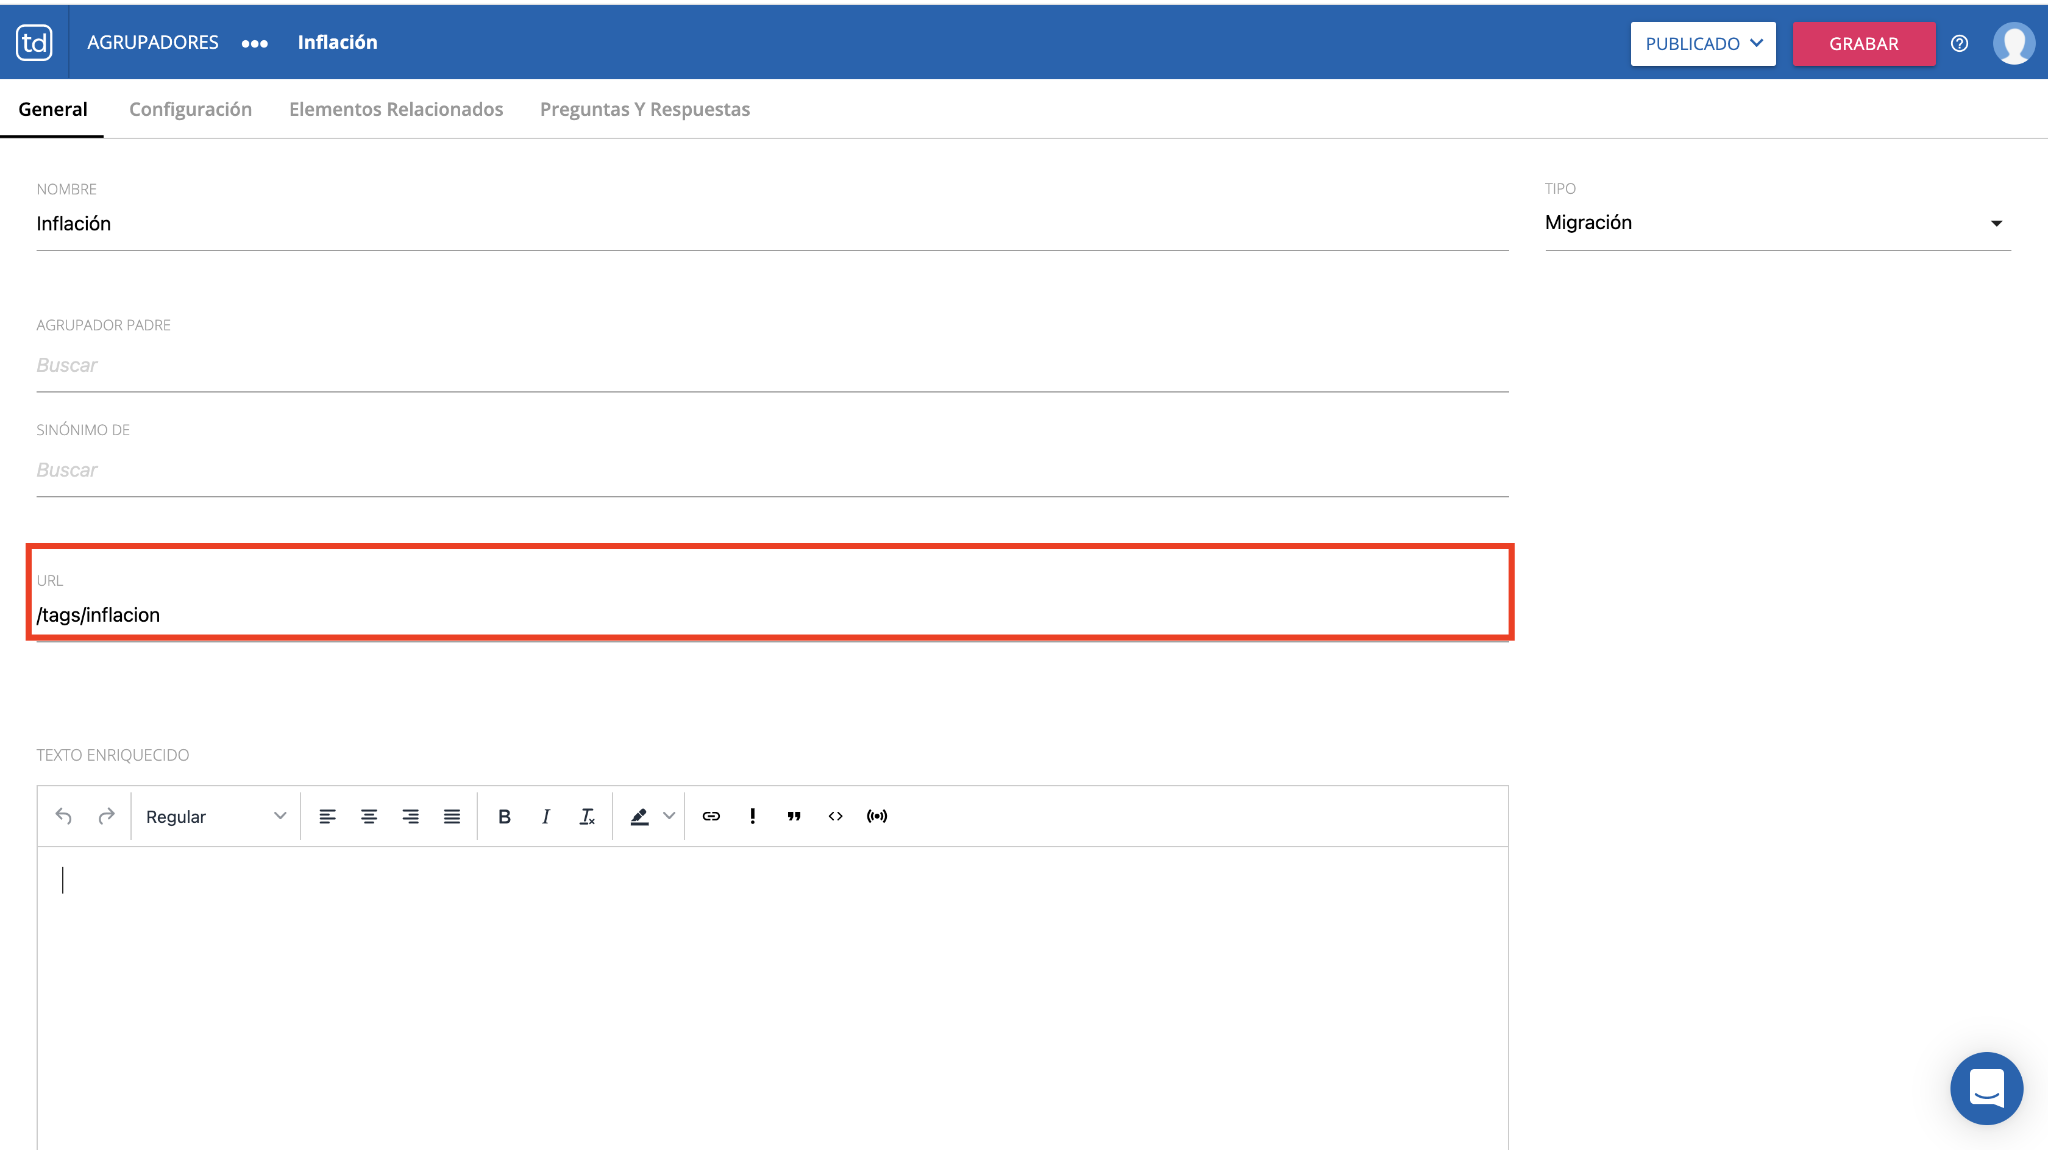Align text left in rich text editor
This screenshot has width=2048, height=1150.
(327, 816)
